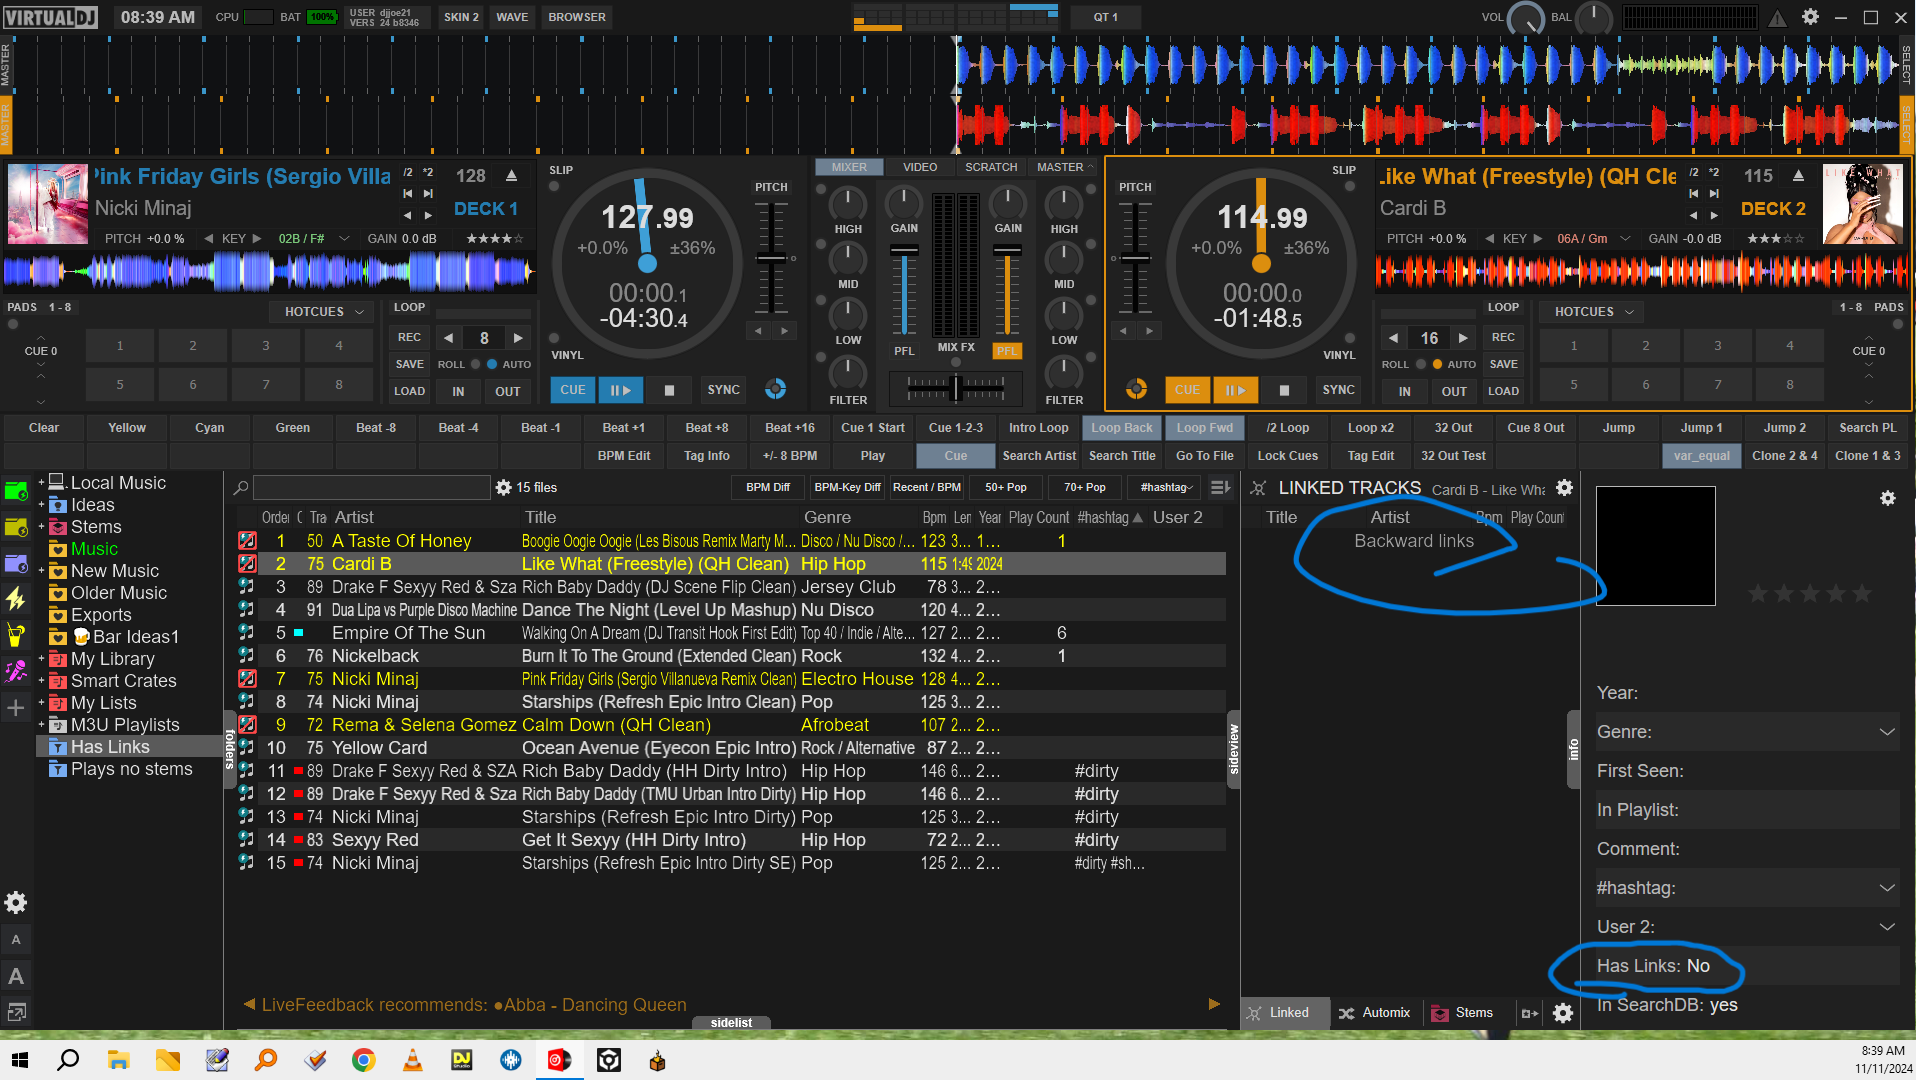
Task: Open deck 1 HOTCUES pad mode dropdown
Action: click(x=322, y=312)
